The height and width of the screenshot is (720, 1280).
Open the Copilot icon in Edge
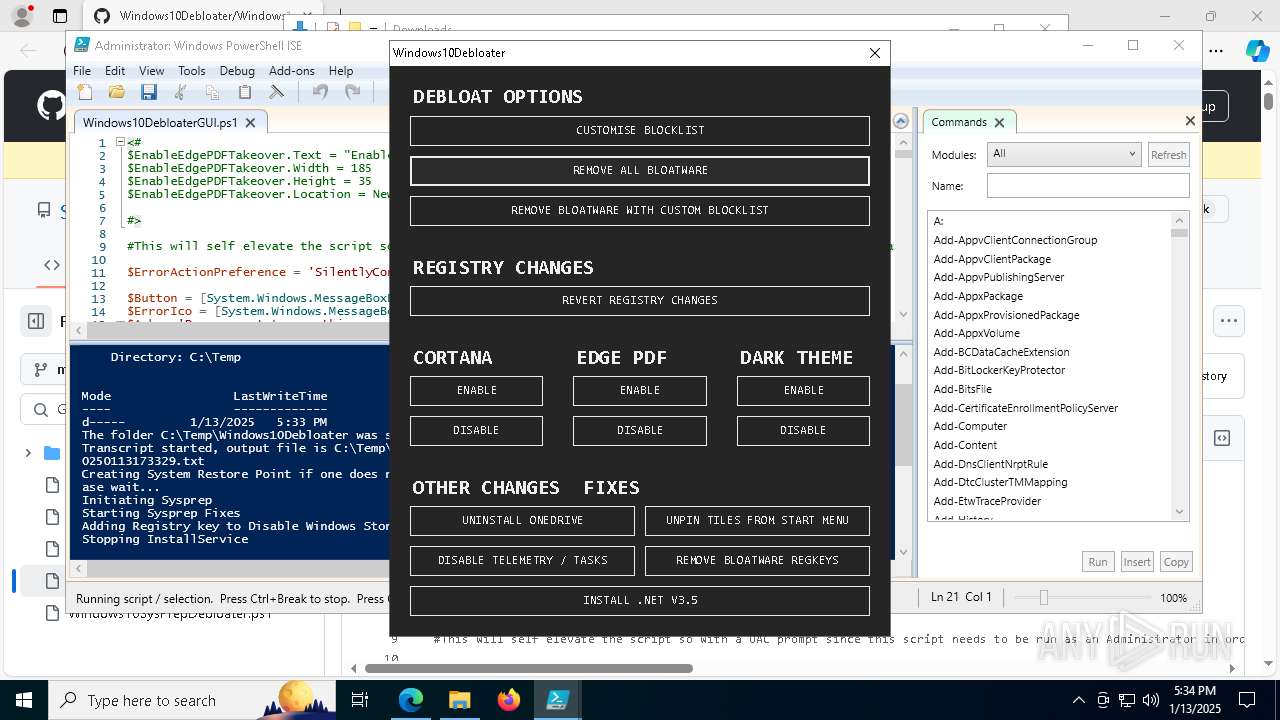click(1257, 51)
